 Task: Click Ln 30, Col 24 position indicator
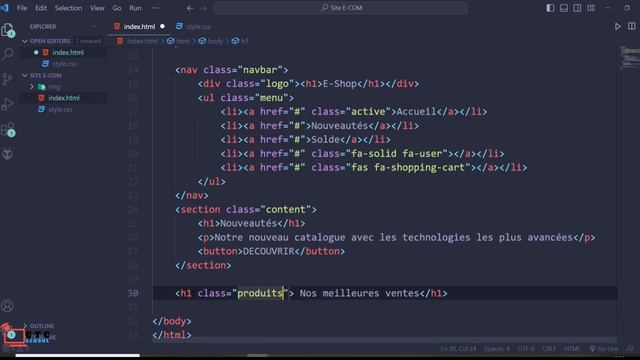[458, 349]
